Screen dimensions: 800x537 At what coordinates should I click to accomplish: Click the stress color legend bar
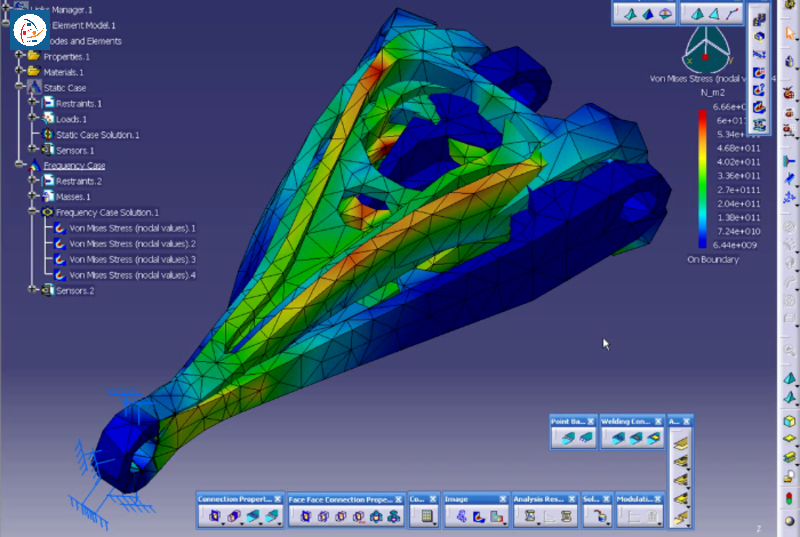[x=703, y=178]
